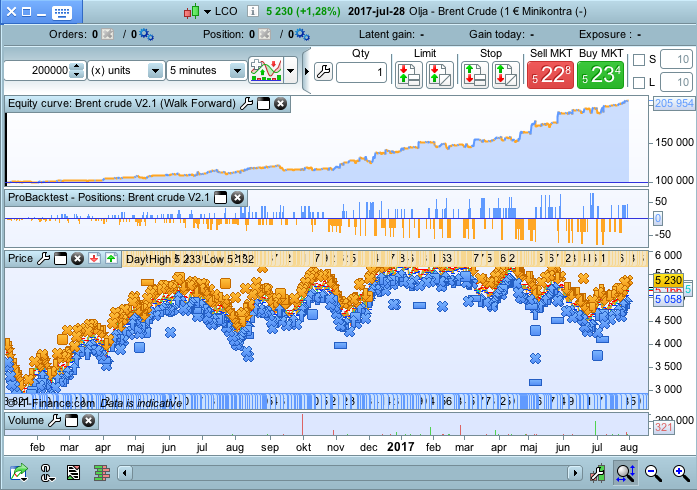Open the order settings wrench beside Qty

[322, 72]
